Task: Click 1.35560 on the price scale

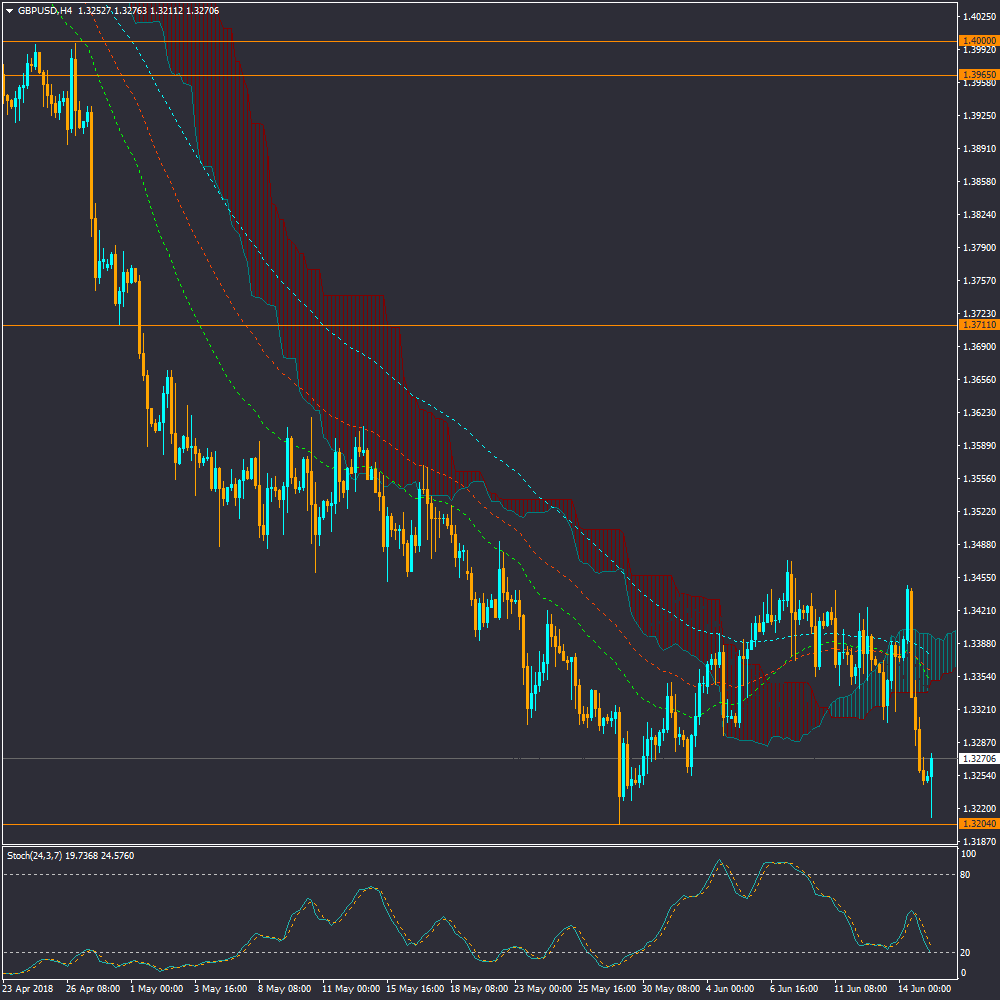Action: click(x=980, y=479)
